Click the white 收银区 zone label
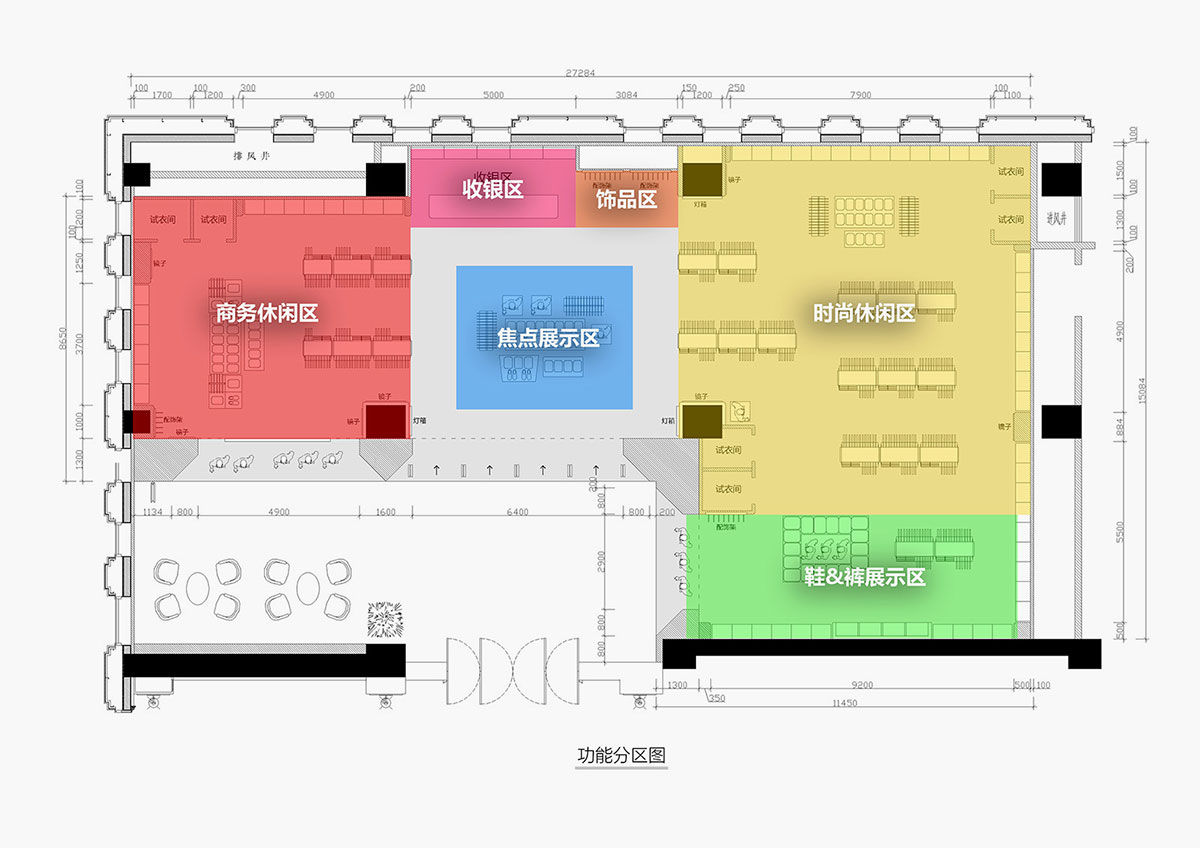This screenshot has height=848, width=1200. [493, 189]
